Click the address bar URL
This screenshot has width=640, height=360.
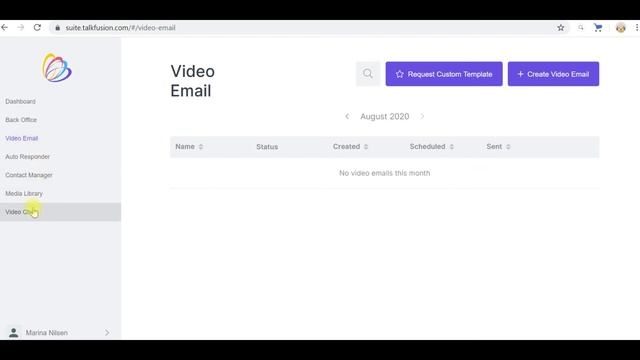coord(120,28)
